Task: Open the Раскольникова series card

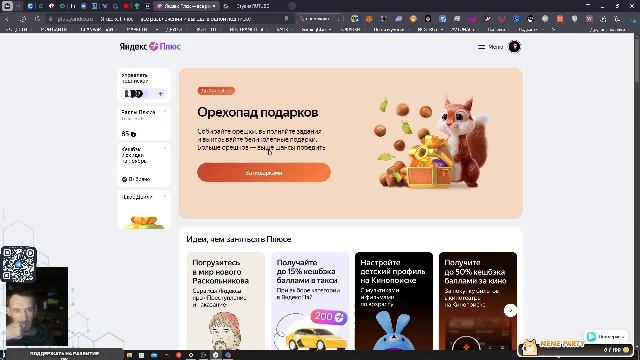Action: coord(226,301)
